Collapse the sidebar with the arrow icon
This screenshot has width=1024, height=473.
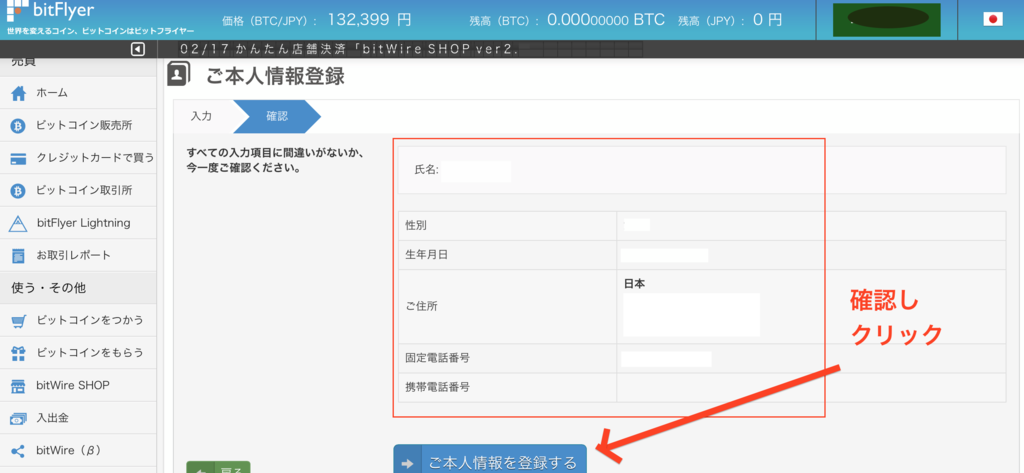(x=138, y=49)
